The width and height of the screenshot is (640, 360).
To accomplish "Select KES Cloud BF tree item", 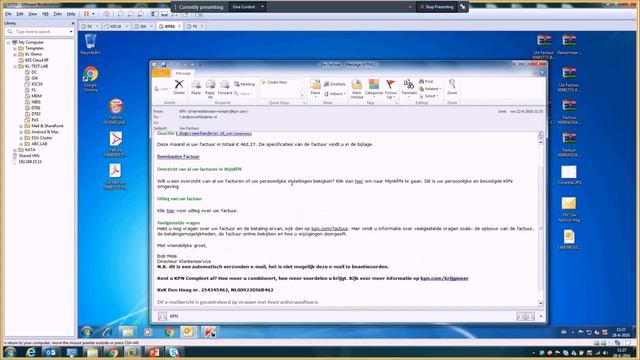I will [x=36, y=60].
